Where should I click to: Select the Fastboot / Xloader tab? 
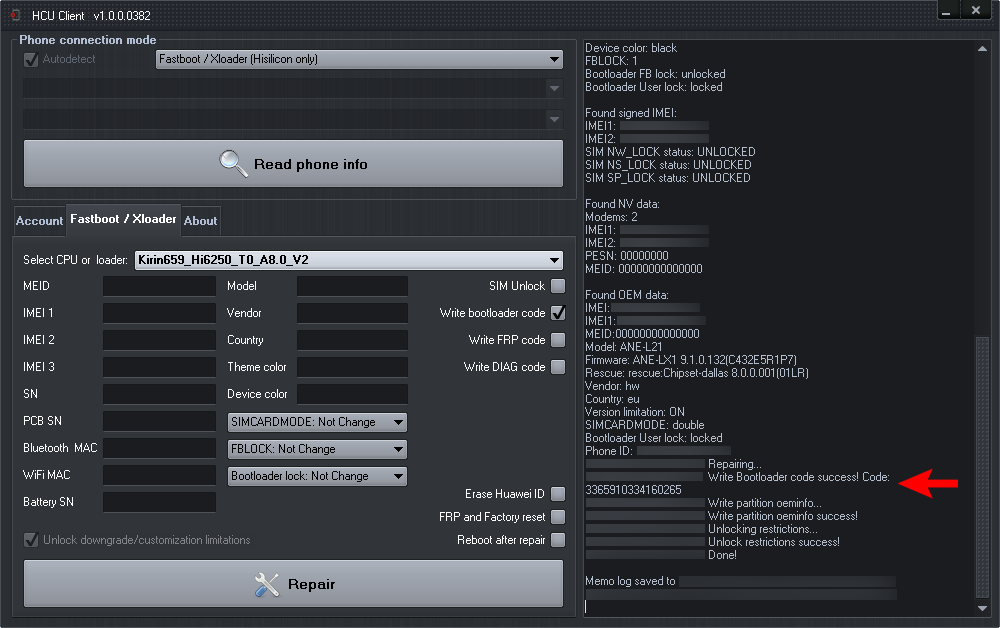point(123,219)
